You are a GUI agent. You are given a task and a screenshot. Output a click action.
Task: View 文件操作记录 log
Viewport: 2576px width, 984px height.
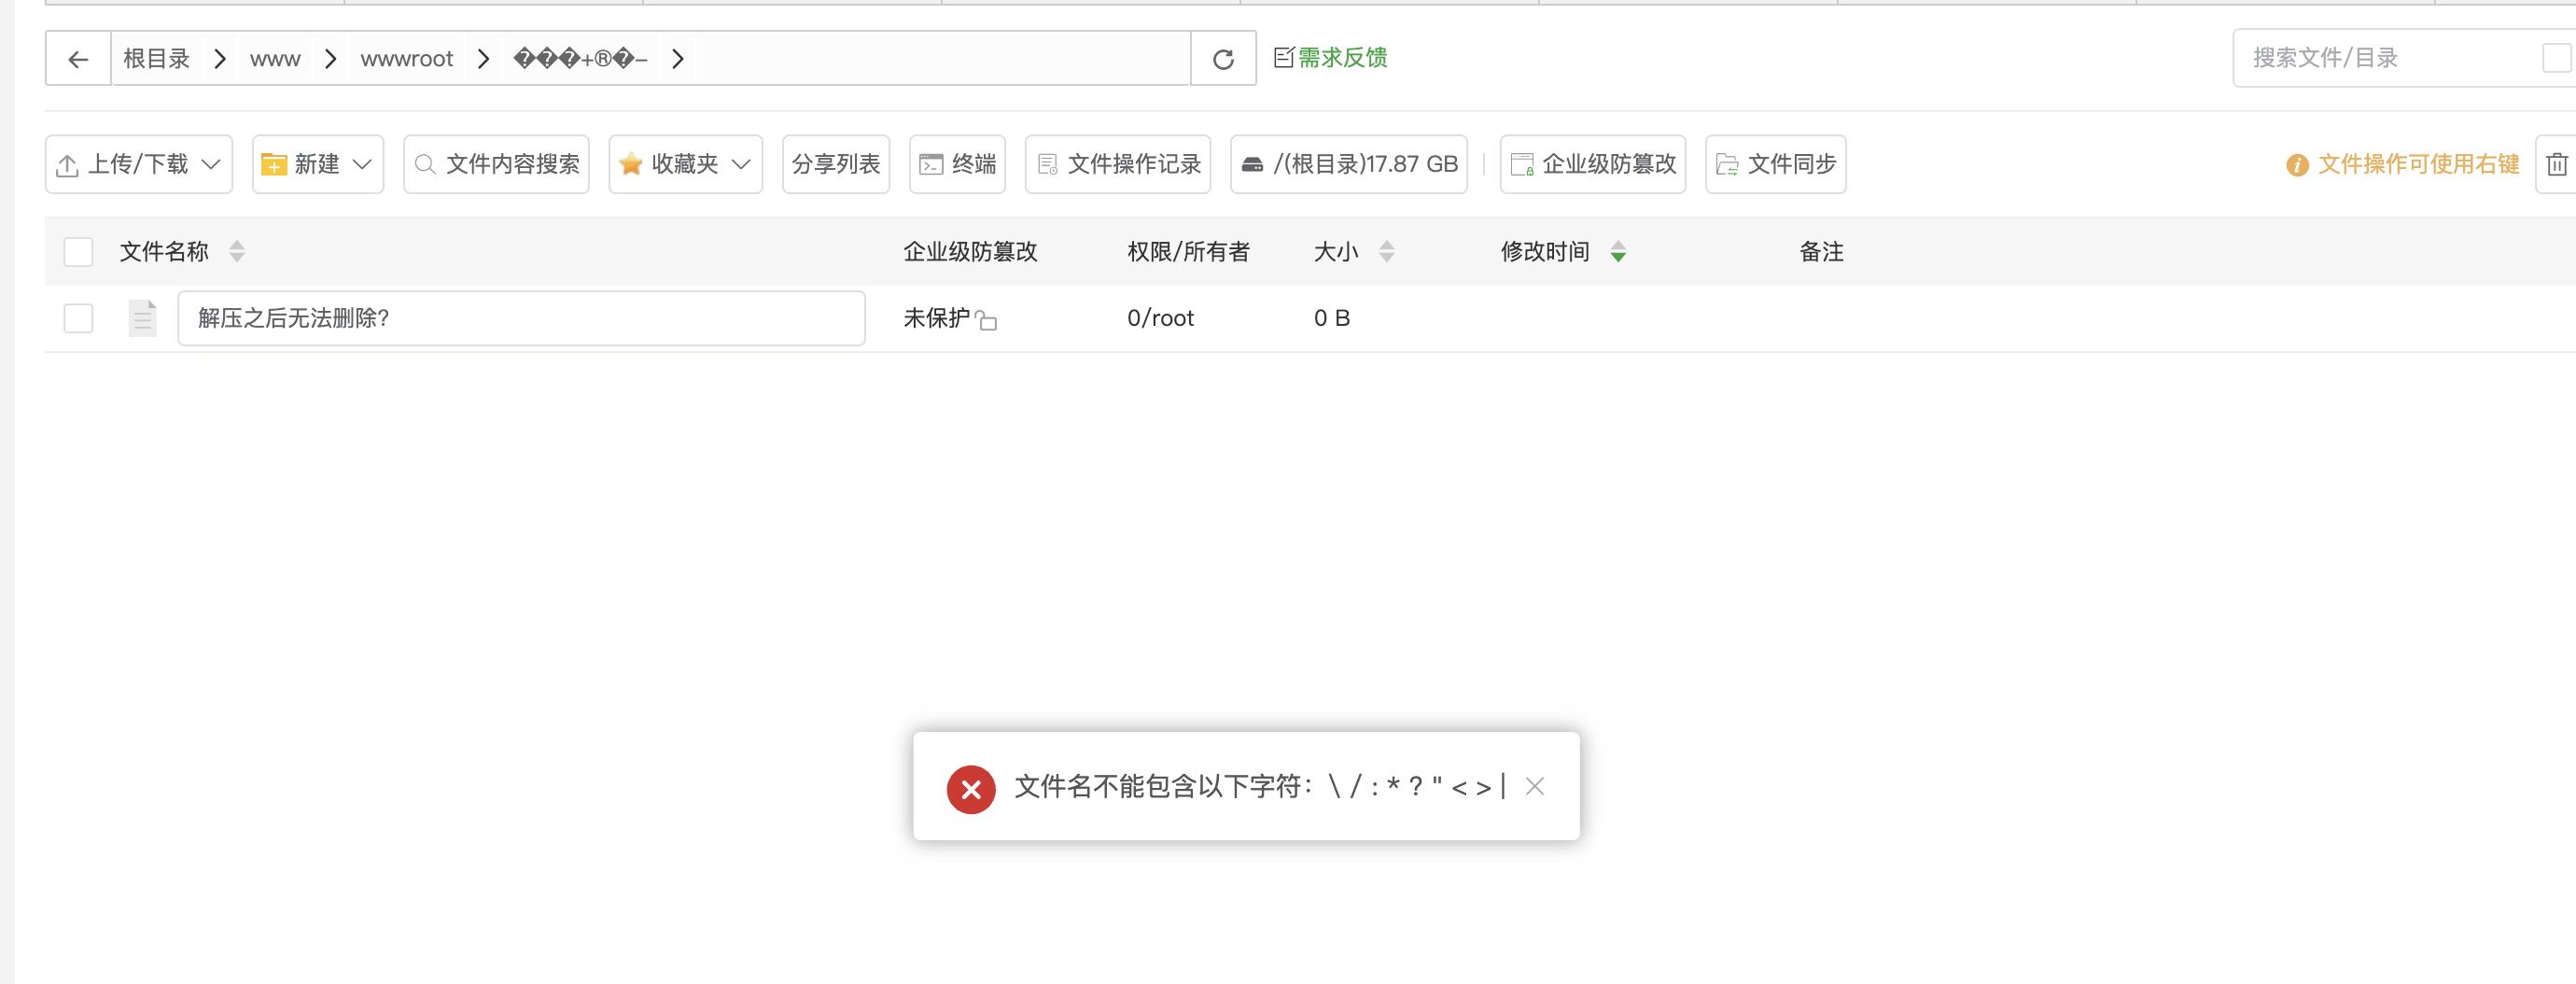pos(1118,164)
